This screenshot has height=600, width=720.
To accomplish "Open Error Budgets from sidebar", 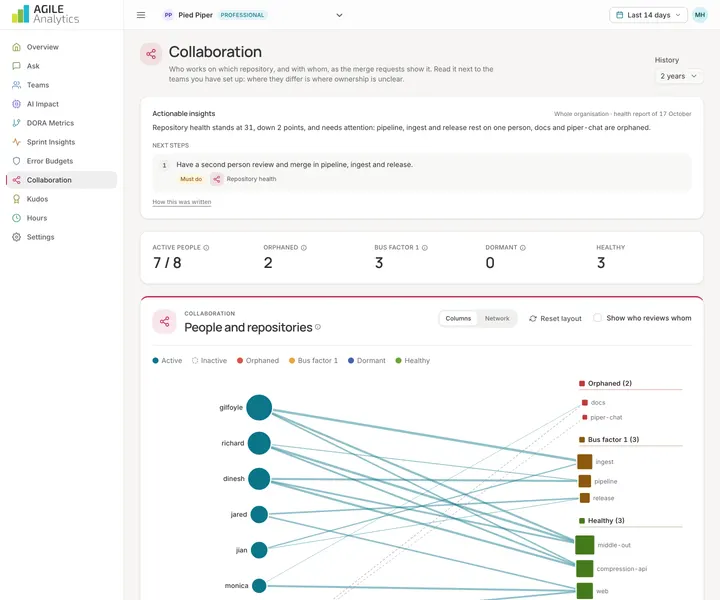I will 61,161.
